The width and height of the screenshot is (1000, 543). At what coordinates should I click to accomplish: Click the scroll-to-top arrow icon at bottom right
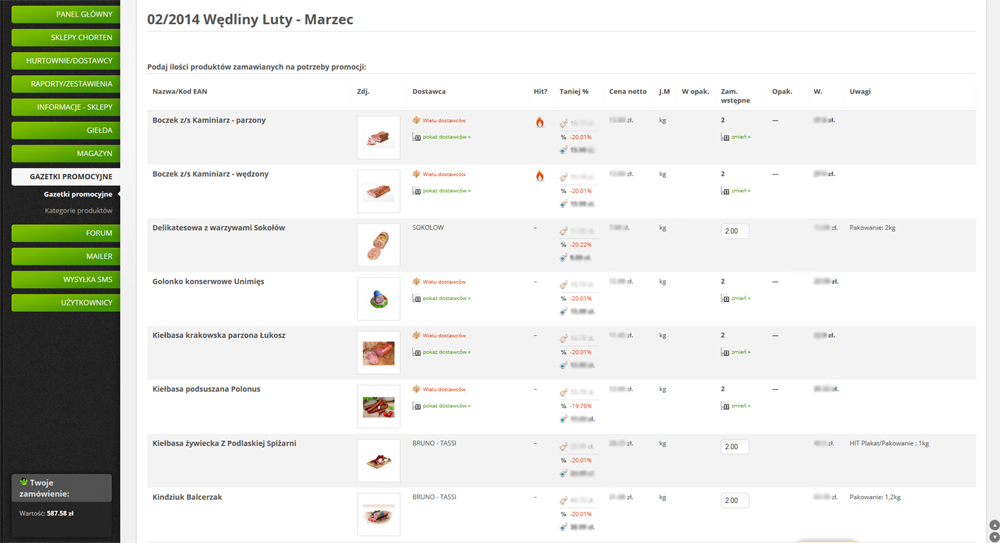point(993,525)
